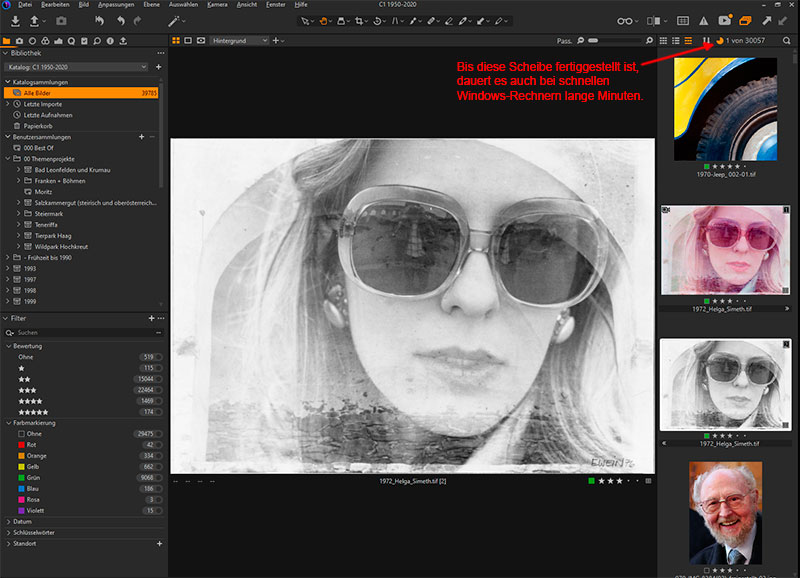Show the grid overlay icon

pos(683,21)
